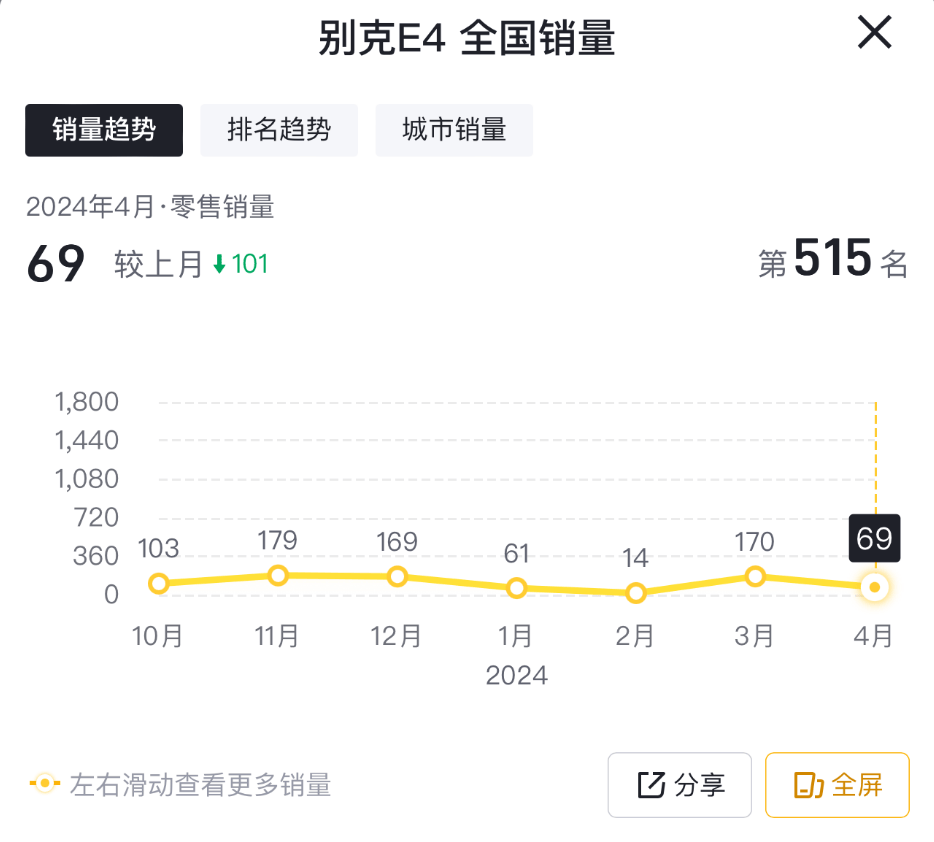The width and height of the screenshot is (934, 842).
Task: Select the October data point (103)
Action: (158, 584)
